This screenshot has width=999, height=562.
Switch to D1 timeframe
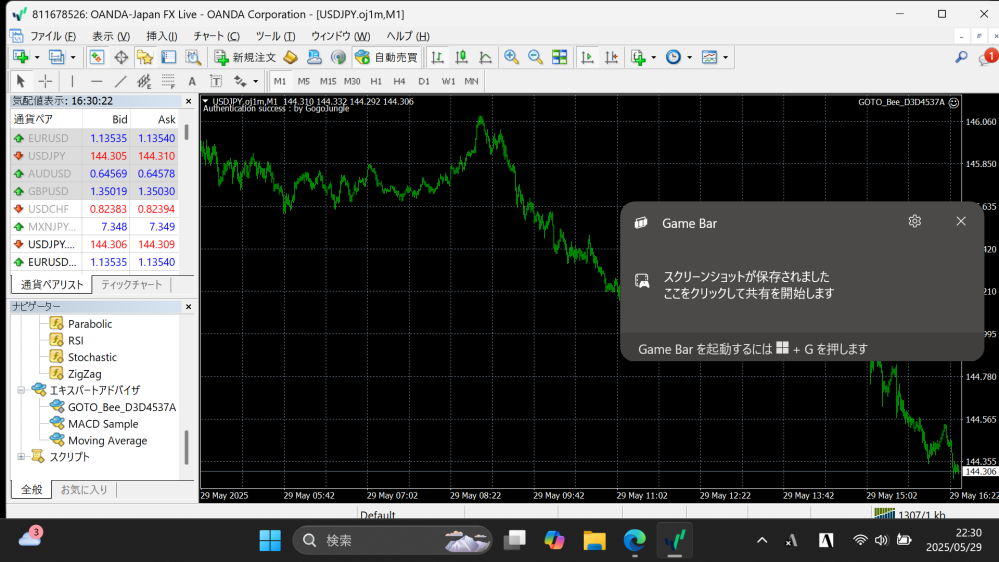424,81
